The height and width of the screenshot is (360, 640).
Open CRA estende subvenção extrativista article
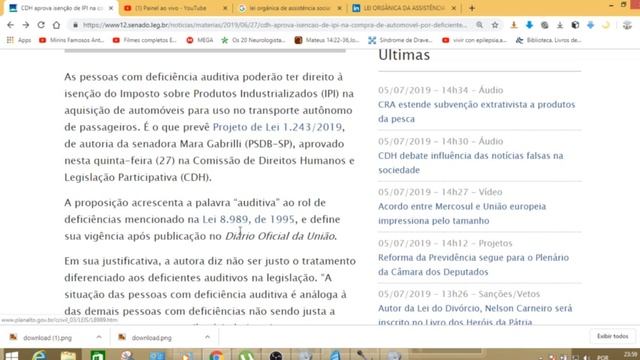pyautogui.click(x=476, y=111)
